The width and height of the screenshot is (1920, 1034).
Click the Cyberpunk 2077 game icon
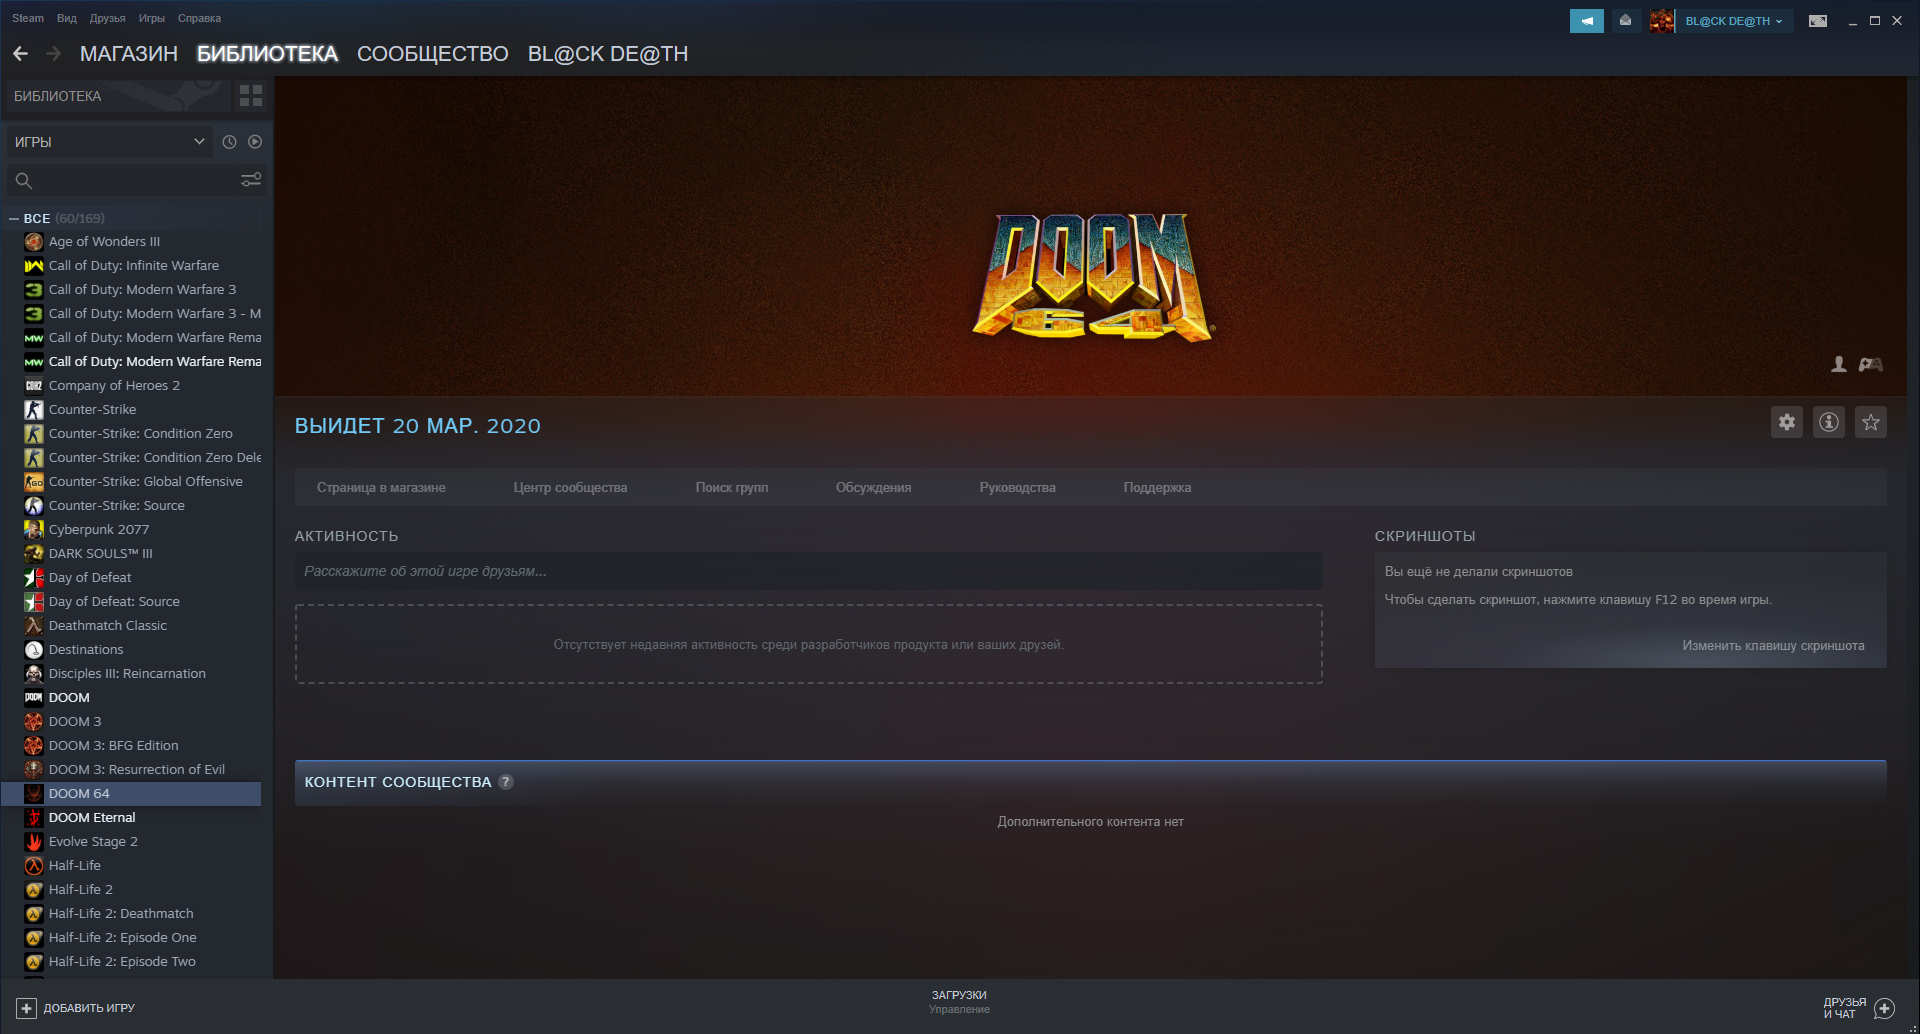pyautogui.click(x=34, y=530)
